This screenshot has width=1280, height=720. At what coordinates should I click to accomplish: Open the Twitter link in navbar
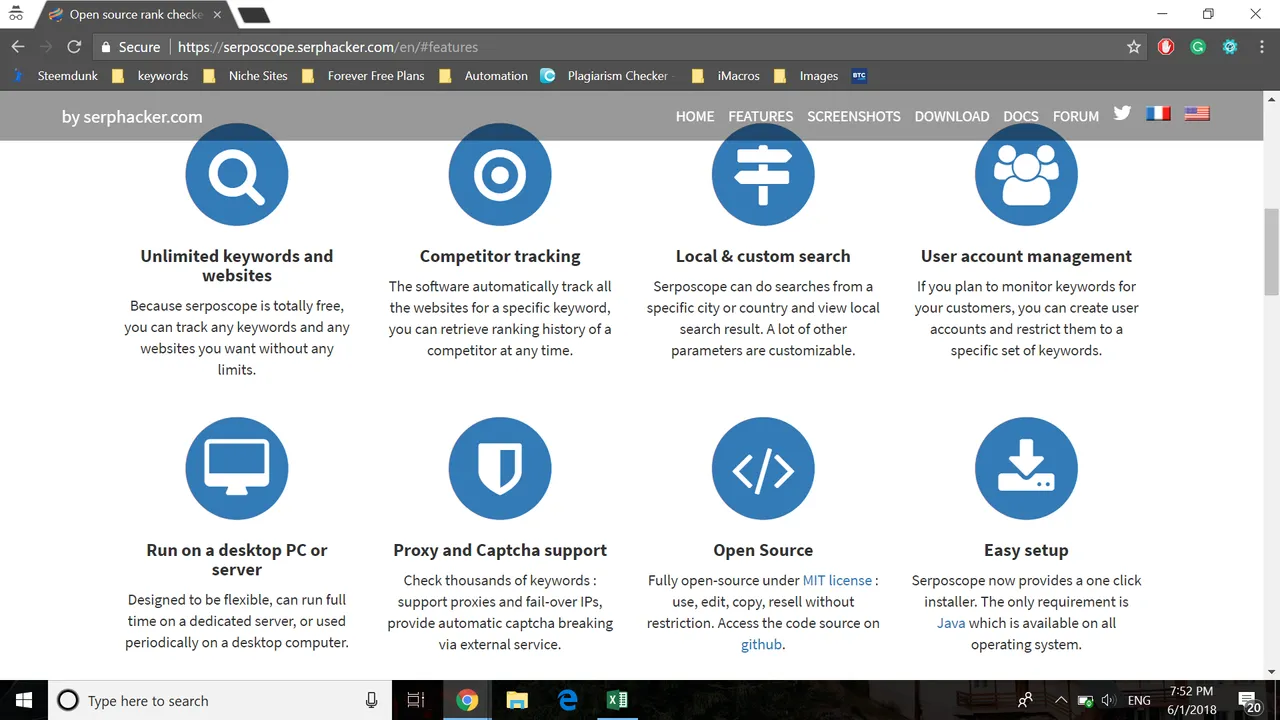1122,114
